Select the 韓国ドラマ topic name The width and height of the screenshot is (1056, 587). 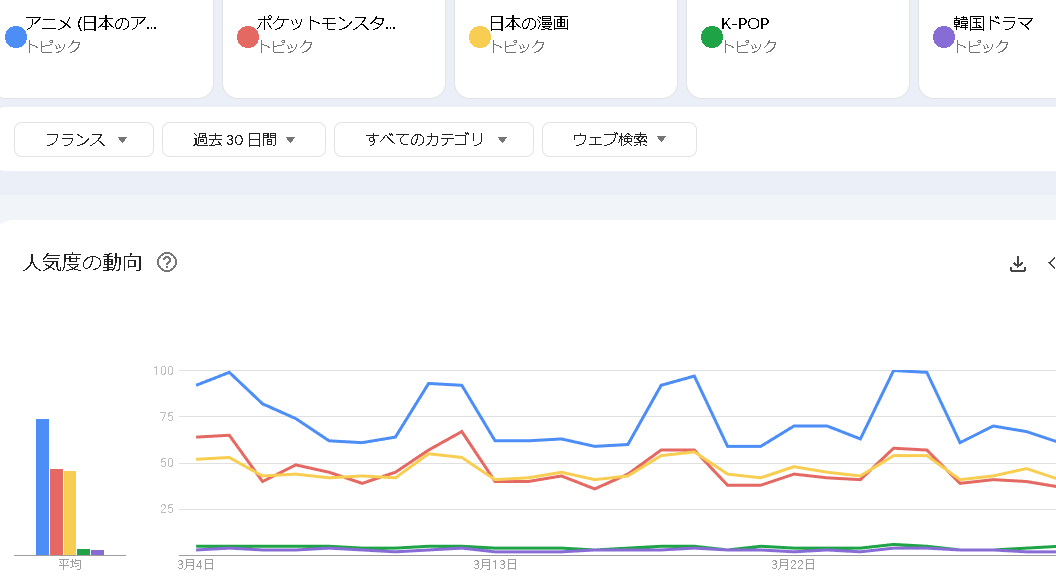[993, 23]
